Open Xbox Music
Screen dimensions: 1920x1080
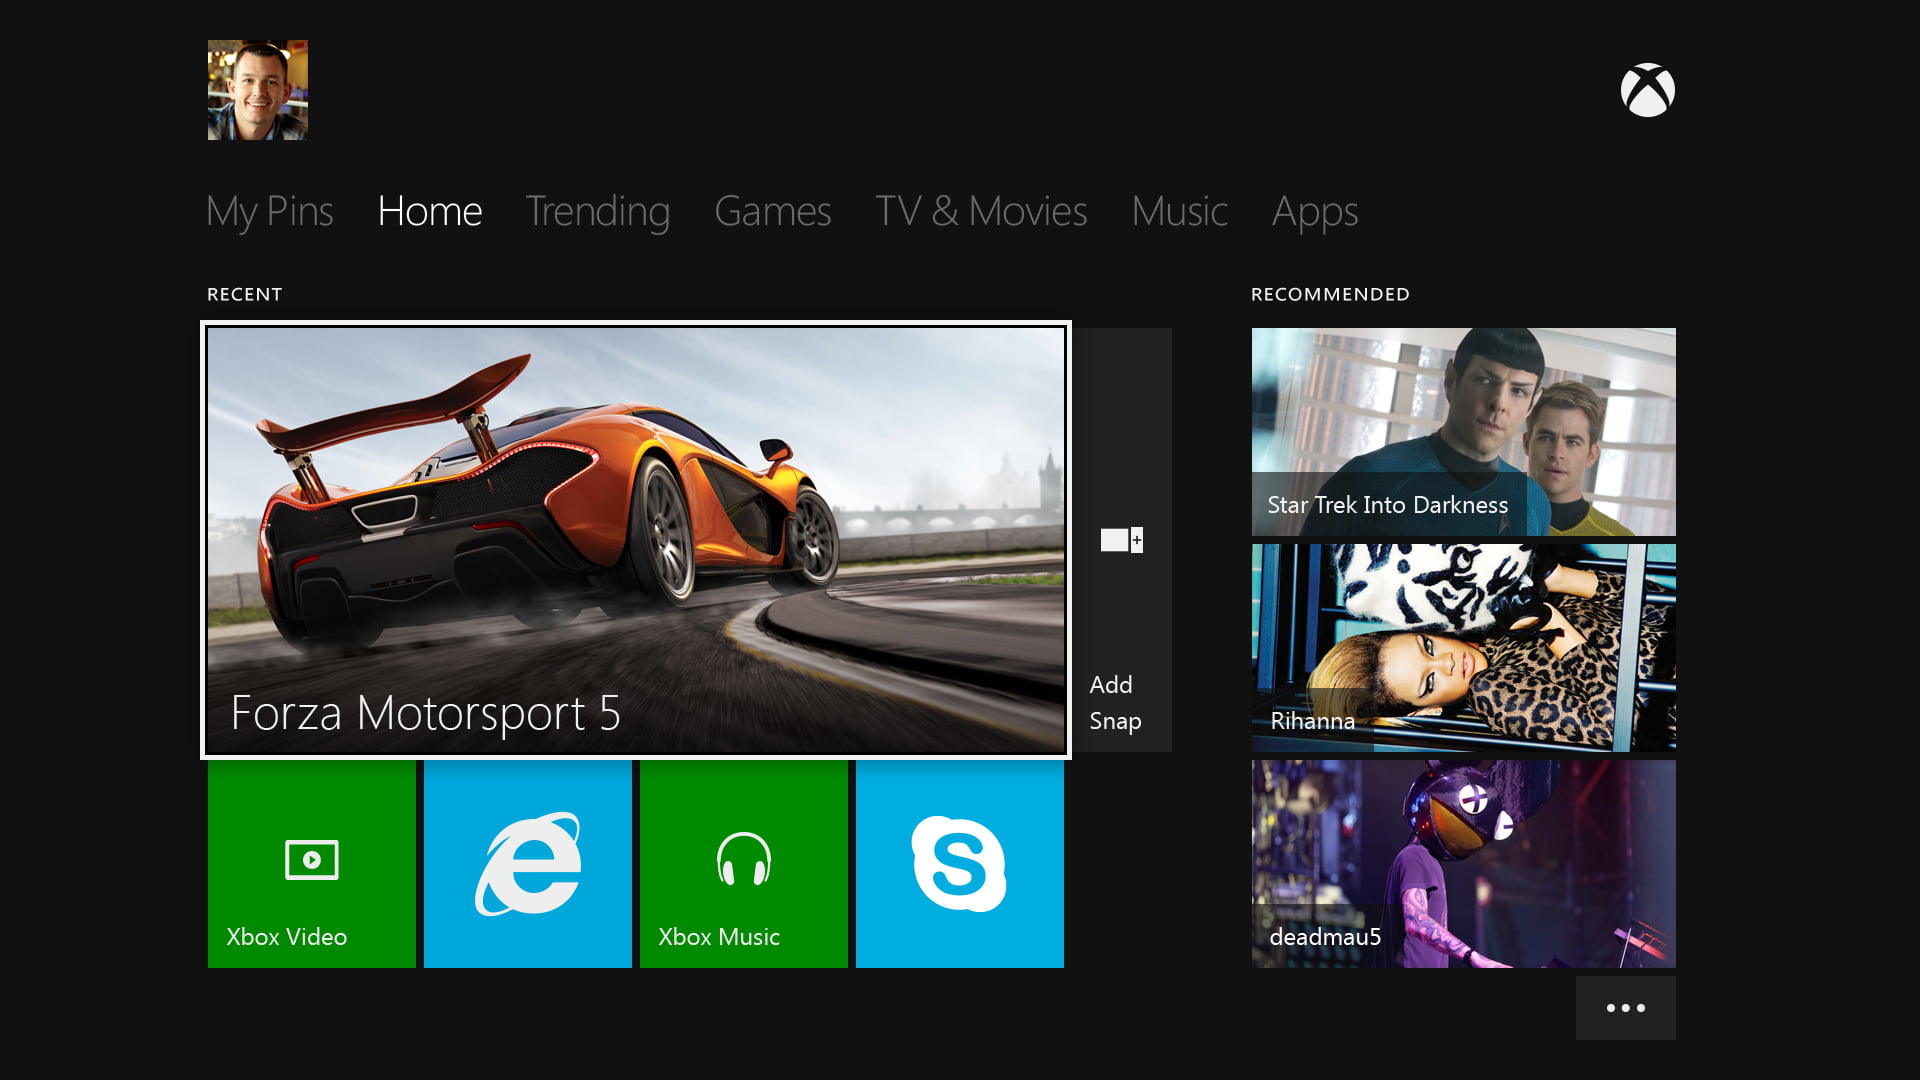click(743, 863)
